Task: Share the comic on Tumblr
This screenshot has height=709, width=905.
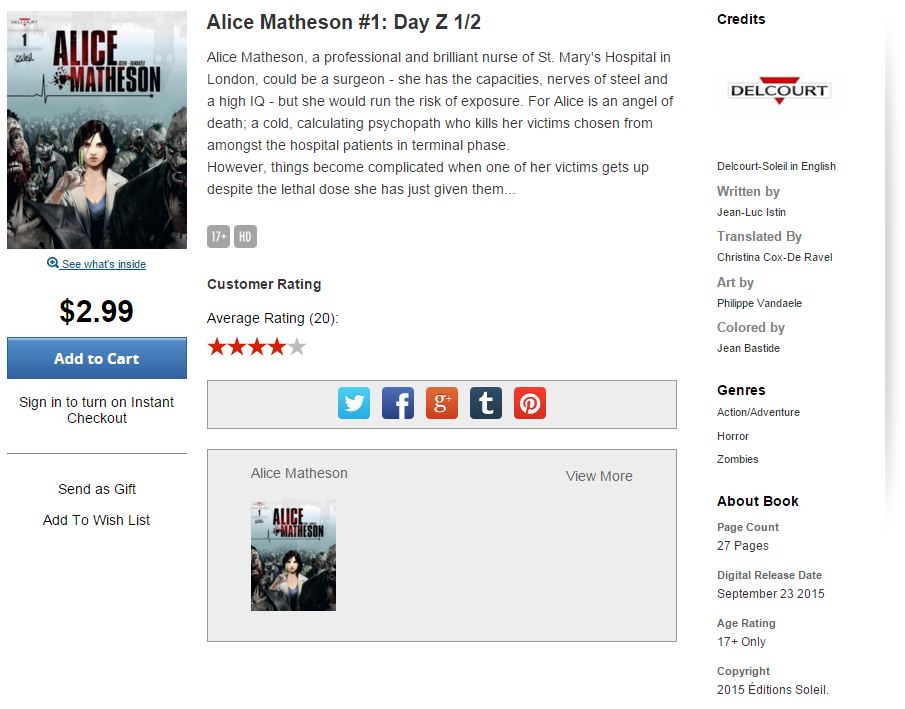Action: coord(485,403)
